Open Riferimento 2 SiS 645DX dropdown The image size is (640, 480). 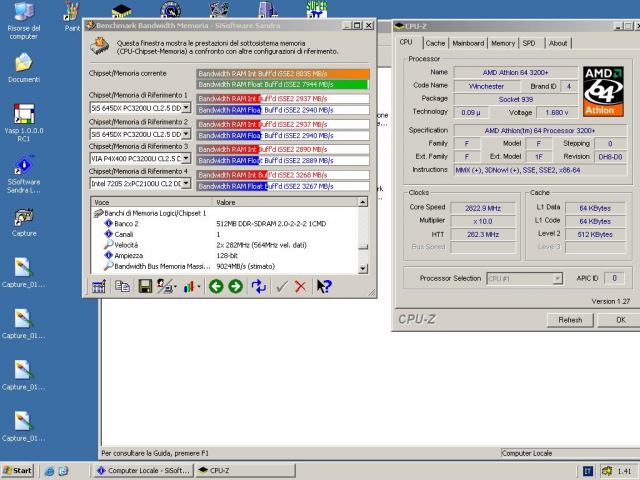click(186, 134)
